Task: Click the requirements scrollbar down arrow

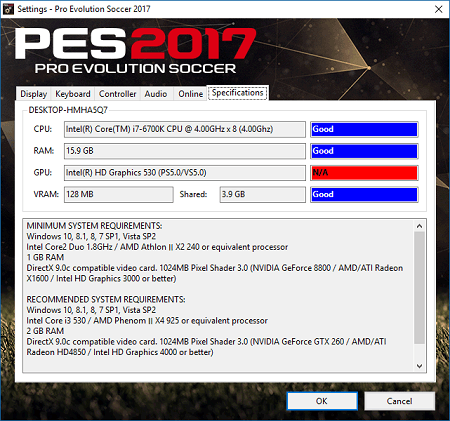Action: tap(419, 366)
